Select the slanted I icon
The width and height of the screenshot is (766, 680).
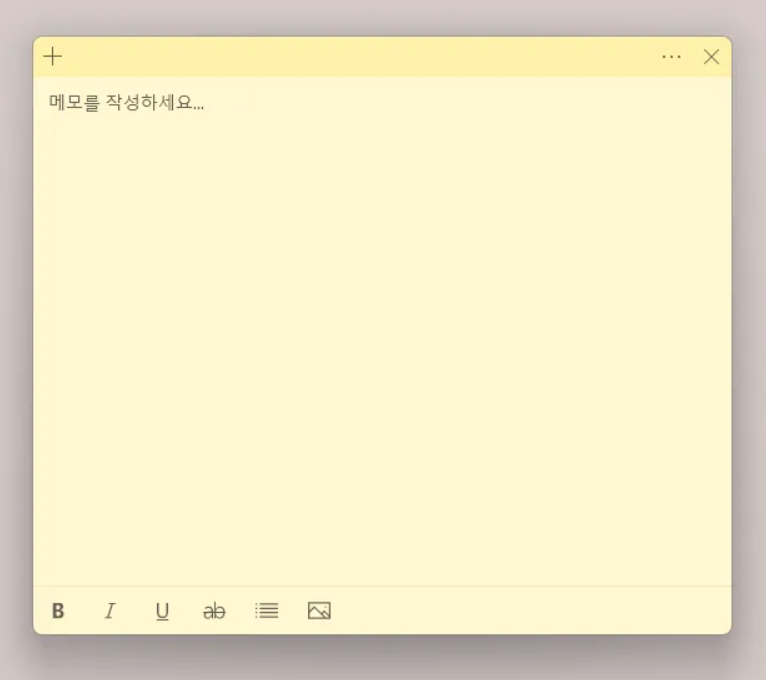110,611
